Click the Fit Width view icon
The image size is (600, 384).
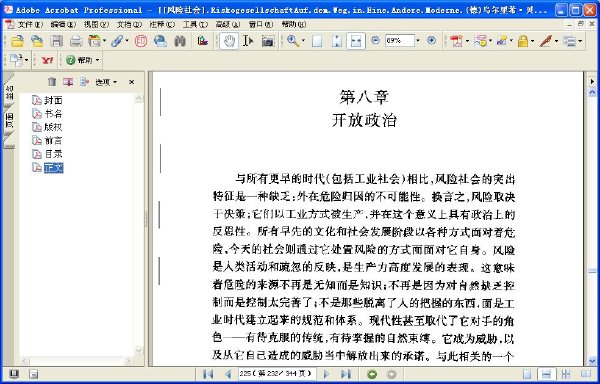[x=356, y=41]
